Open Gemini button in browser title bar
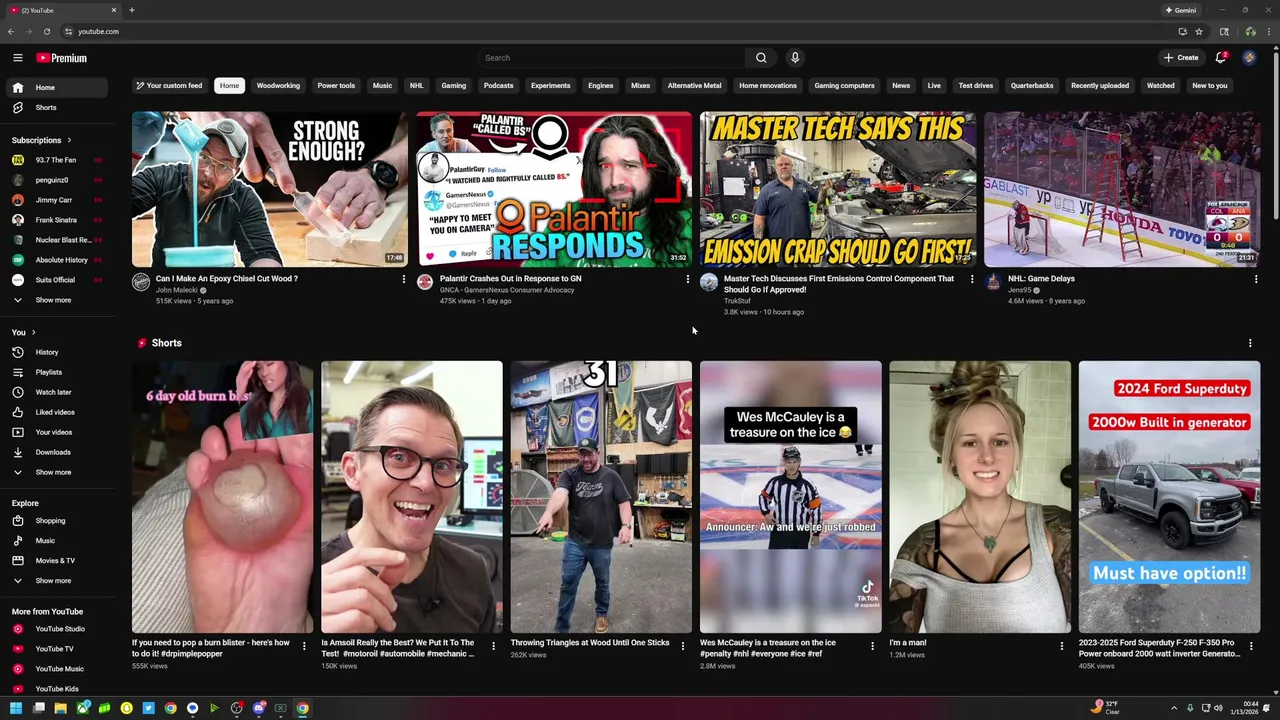This screenshot has height=720, width=1280. [x=1181, y=10]
